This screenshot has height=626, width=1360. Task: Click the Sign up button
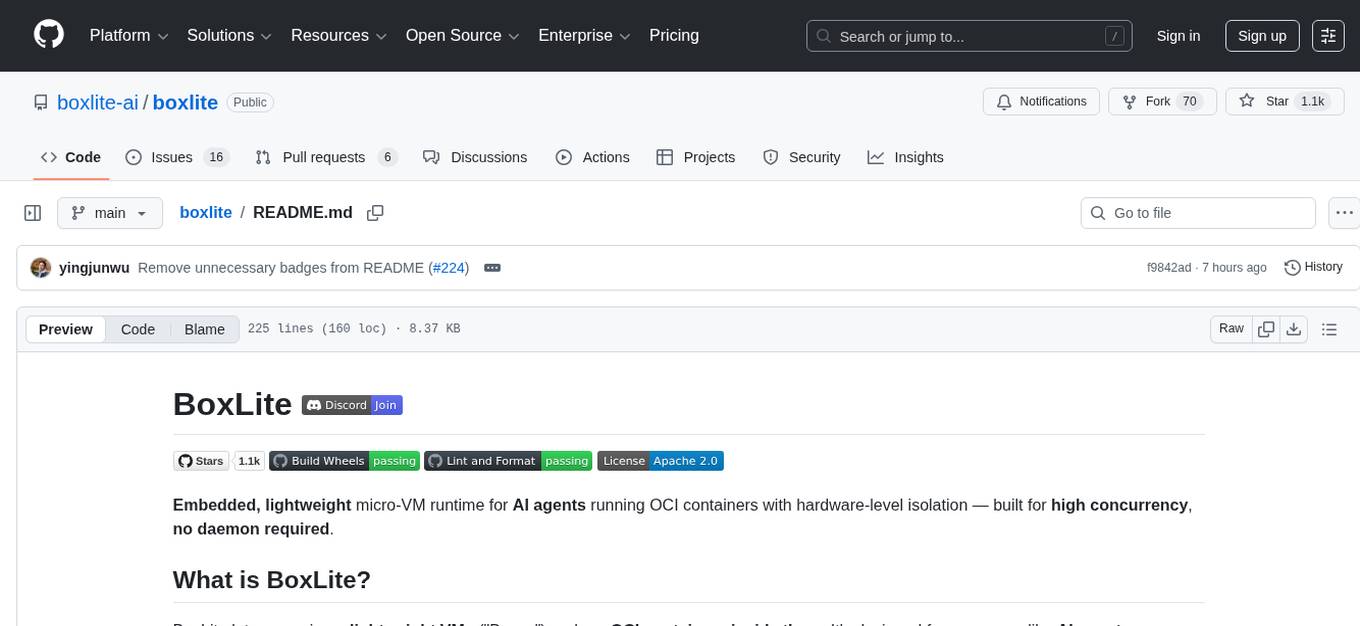click(x=1262, y=36)
